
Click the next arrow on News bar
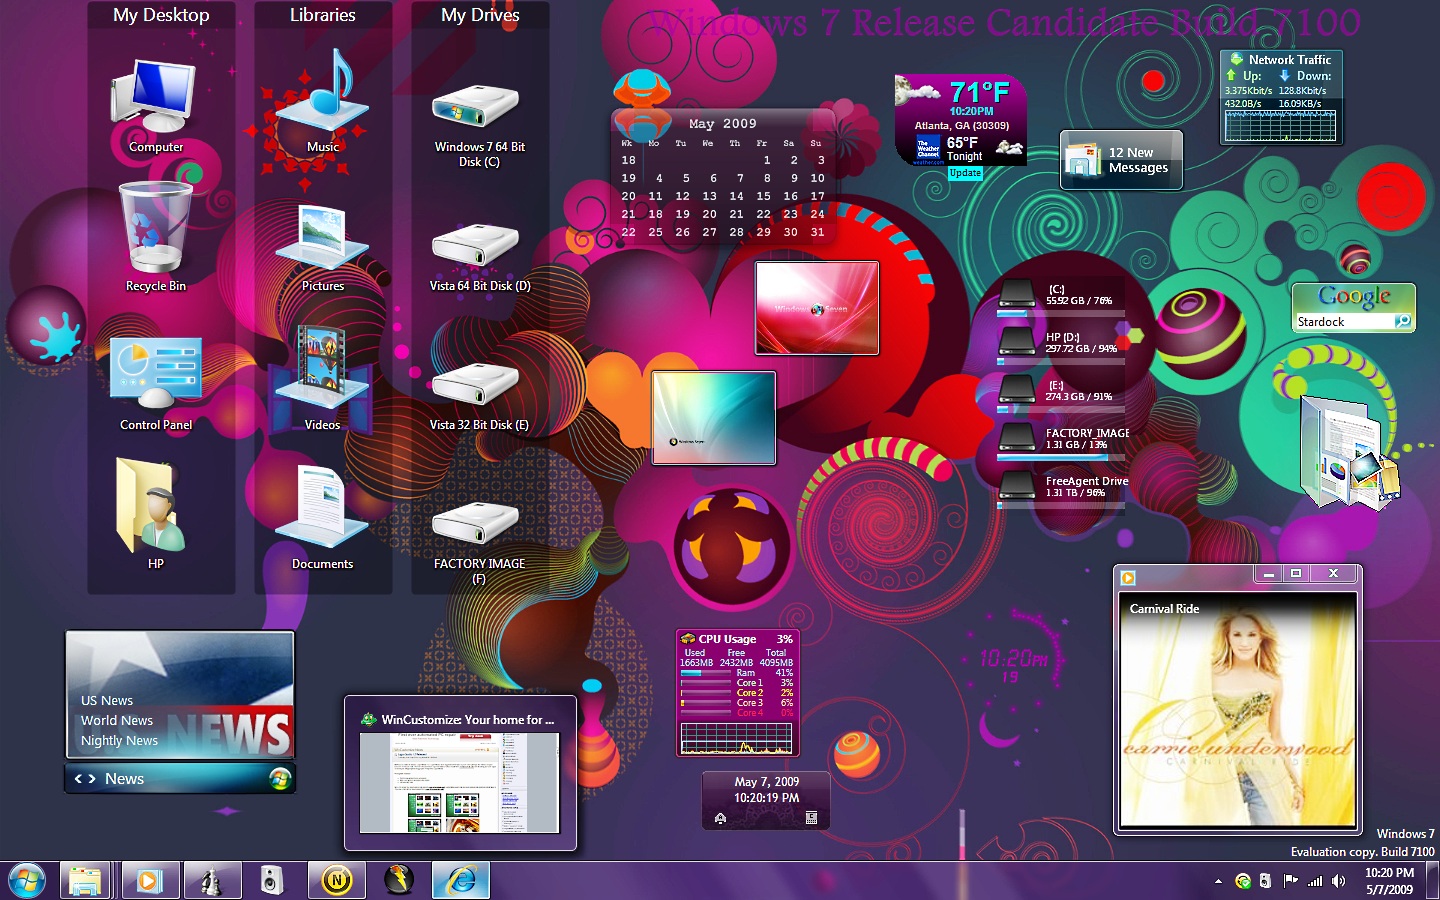click(92, 778)
